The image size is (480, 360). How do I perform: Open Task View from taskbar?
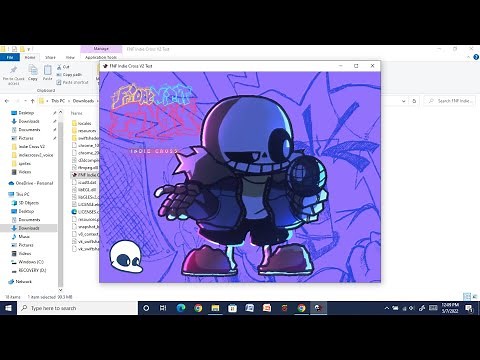pyautogui.click(x=163, y=308)
